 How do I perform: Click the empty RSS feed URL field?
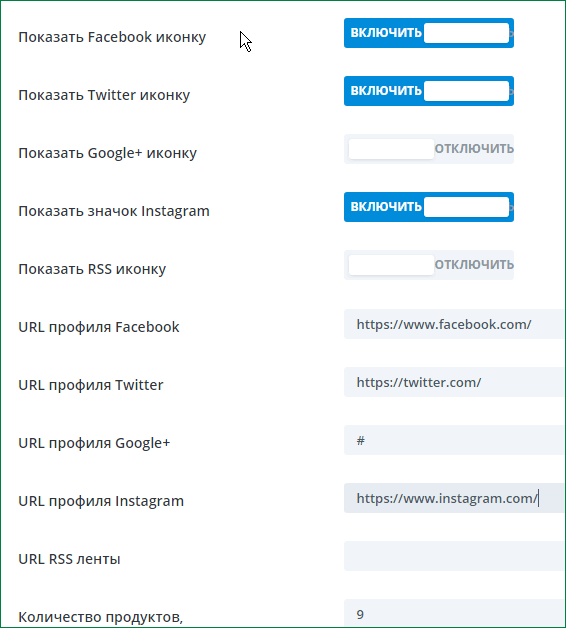pyautogui.click(x=455, y=556)
